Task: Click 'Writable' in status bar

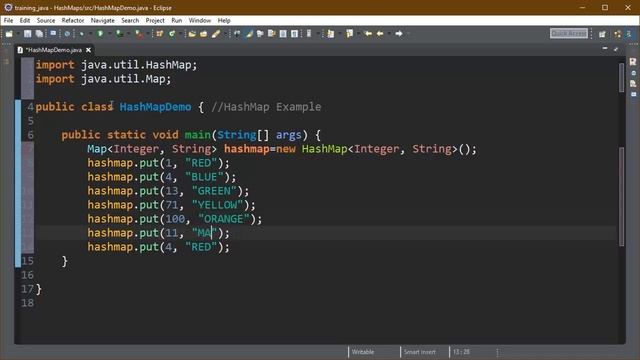Action: [x=362, y=352]
